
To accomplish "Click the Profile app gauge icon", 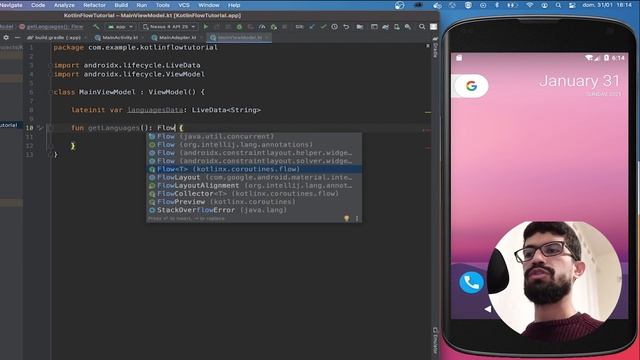I will [262, 27].
